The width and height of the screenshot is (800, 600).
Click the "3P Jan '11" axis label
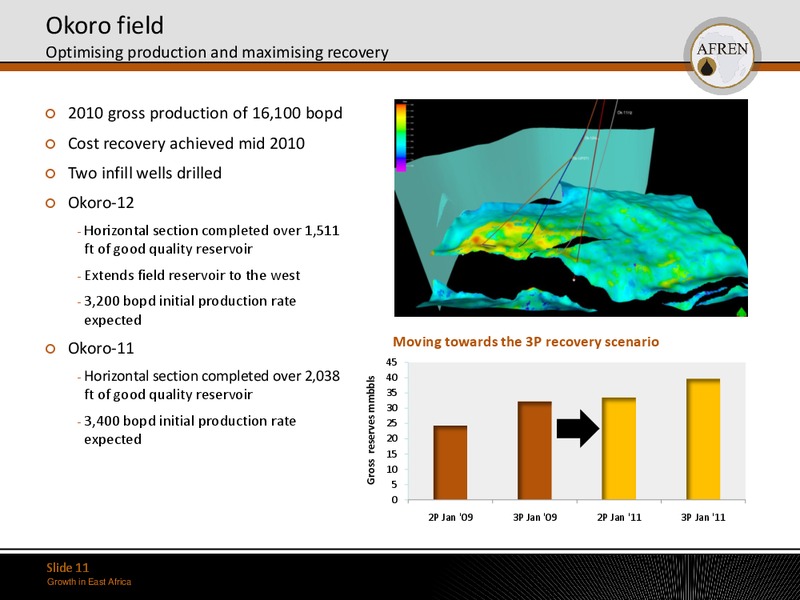point(703,517)
